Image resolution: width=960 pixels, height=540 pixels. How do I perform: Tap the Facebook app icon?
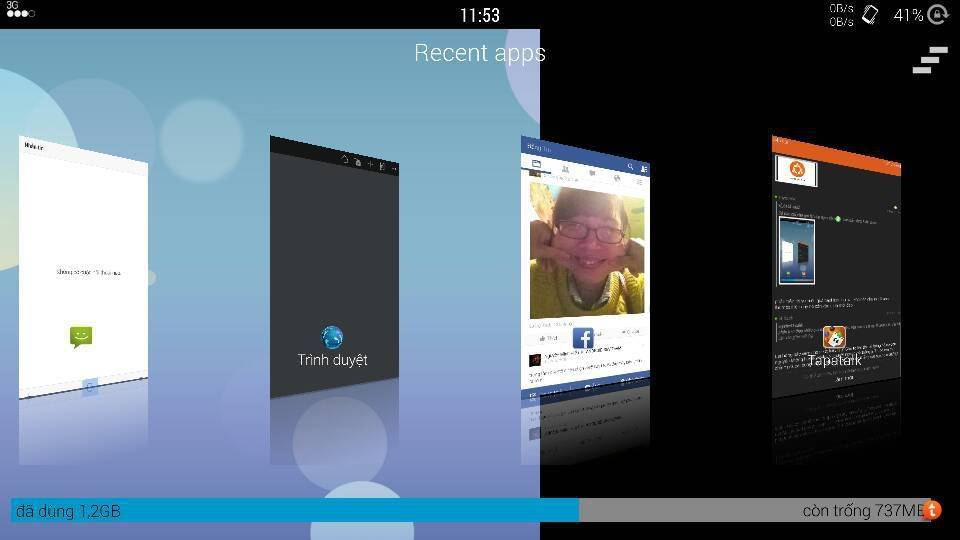[583, 338]
